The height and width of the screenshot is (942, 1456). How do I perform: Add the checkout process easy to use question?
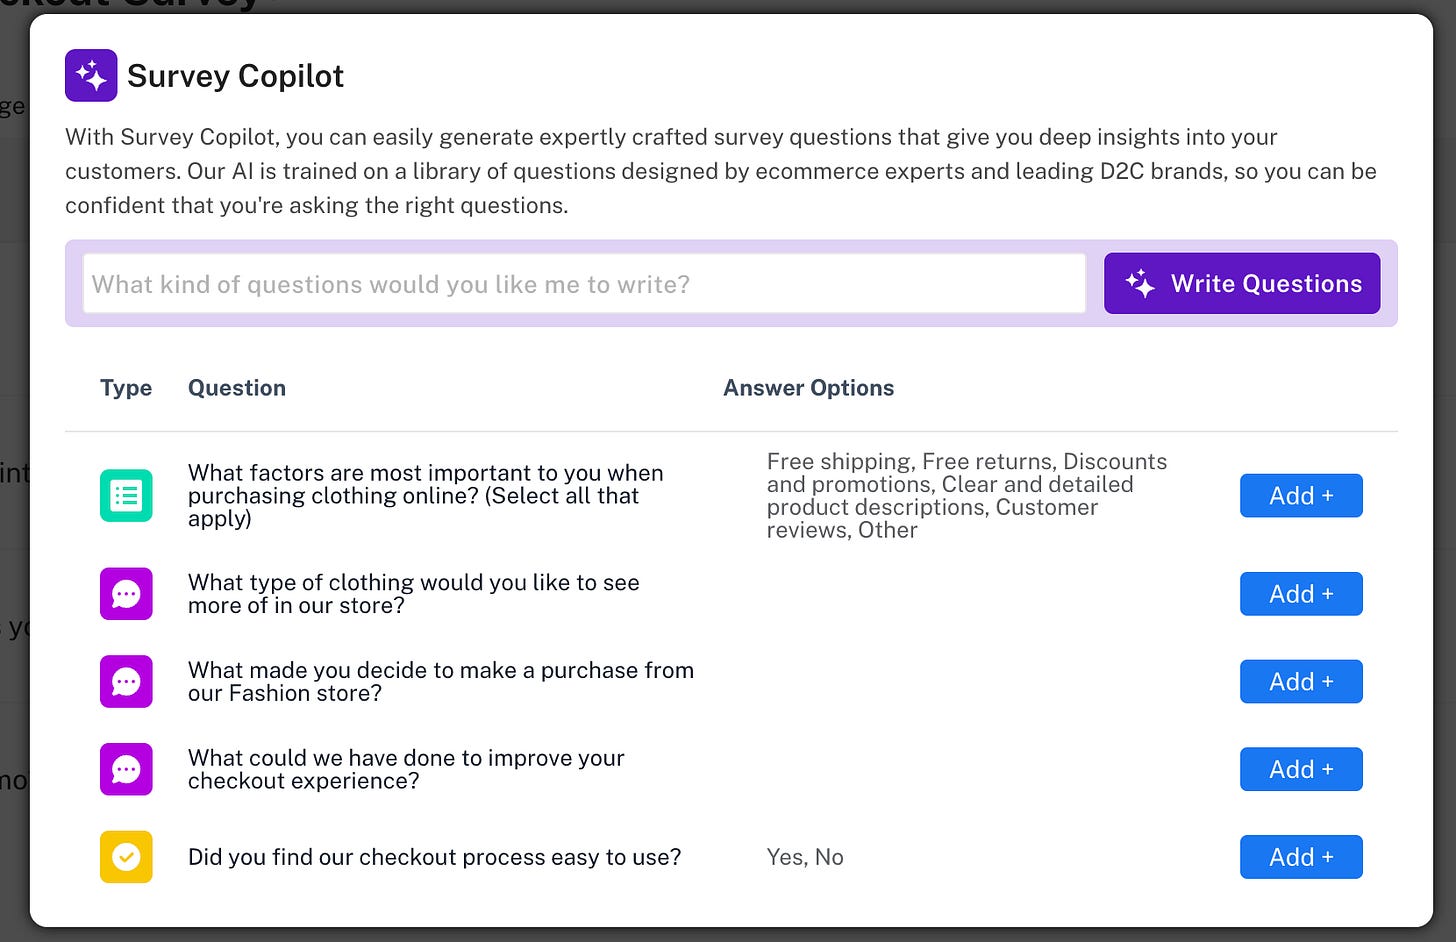pos(1301,857)
